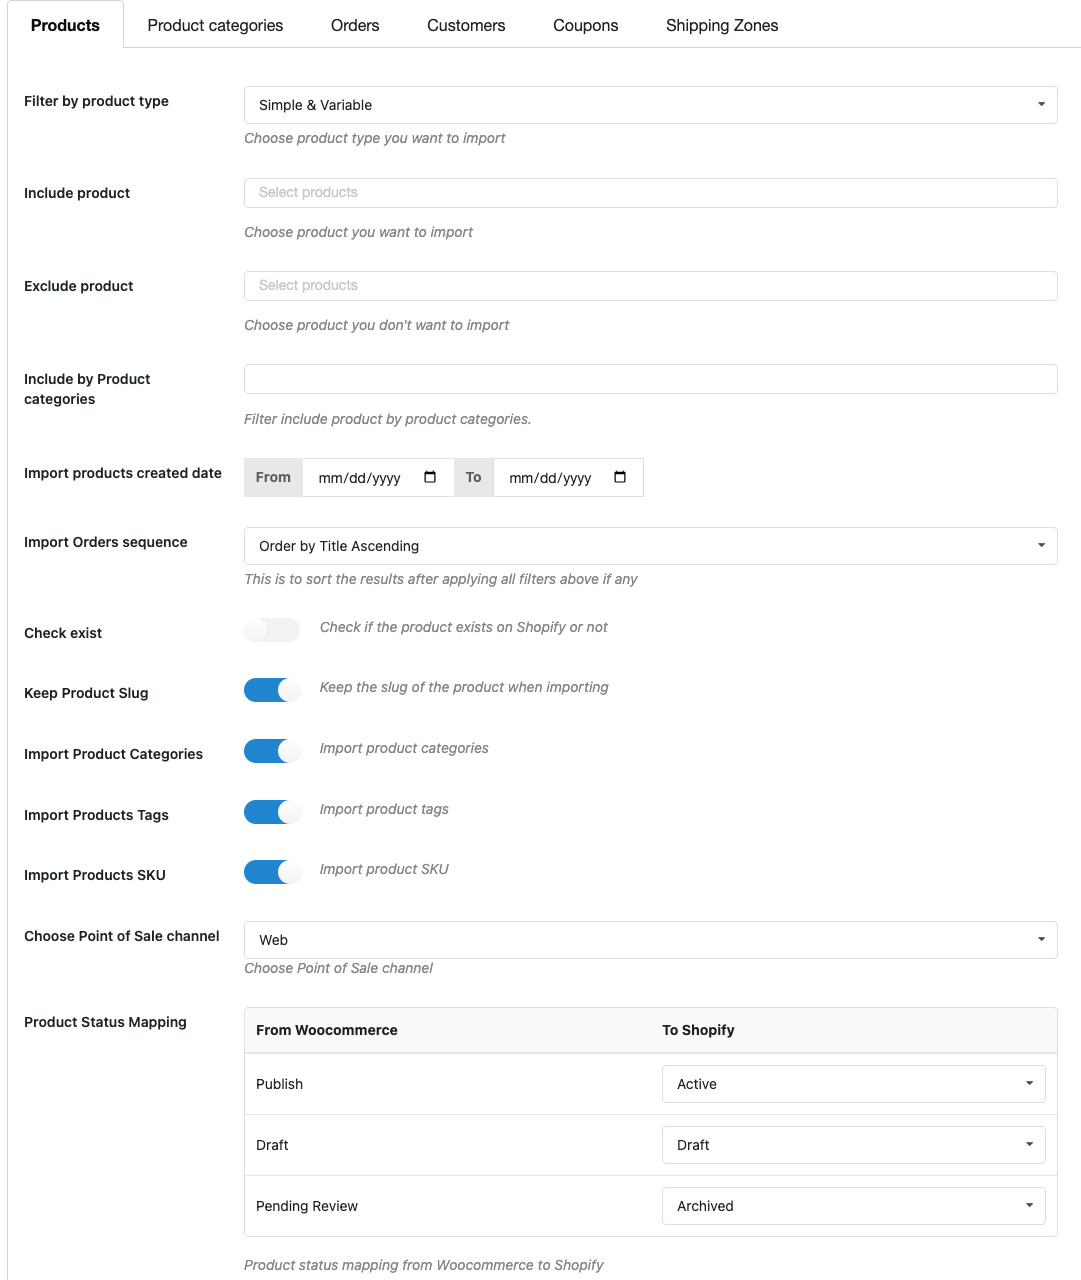Toggle Import Products Tags switch

(272, 812)
